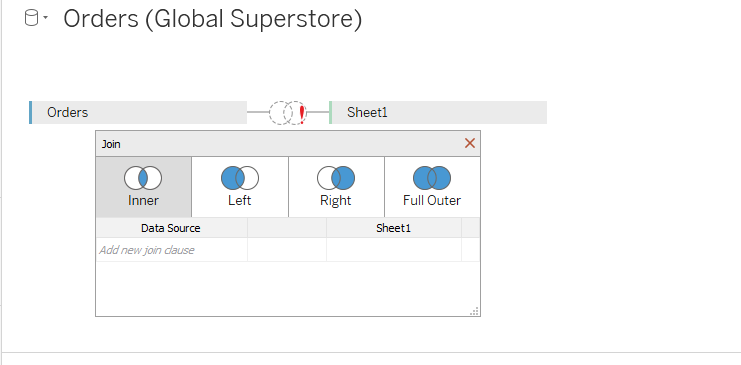Image resolution: width=741 pixels, height=365 pixels.
Task: Click Add new join clause field
Action: (172, 250)
